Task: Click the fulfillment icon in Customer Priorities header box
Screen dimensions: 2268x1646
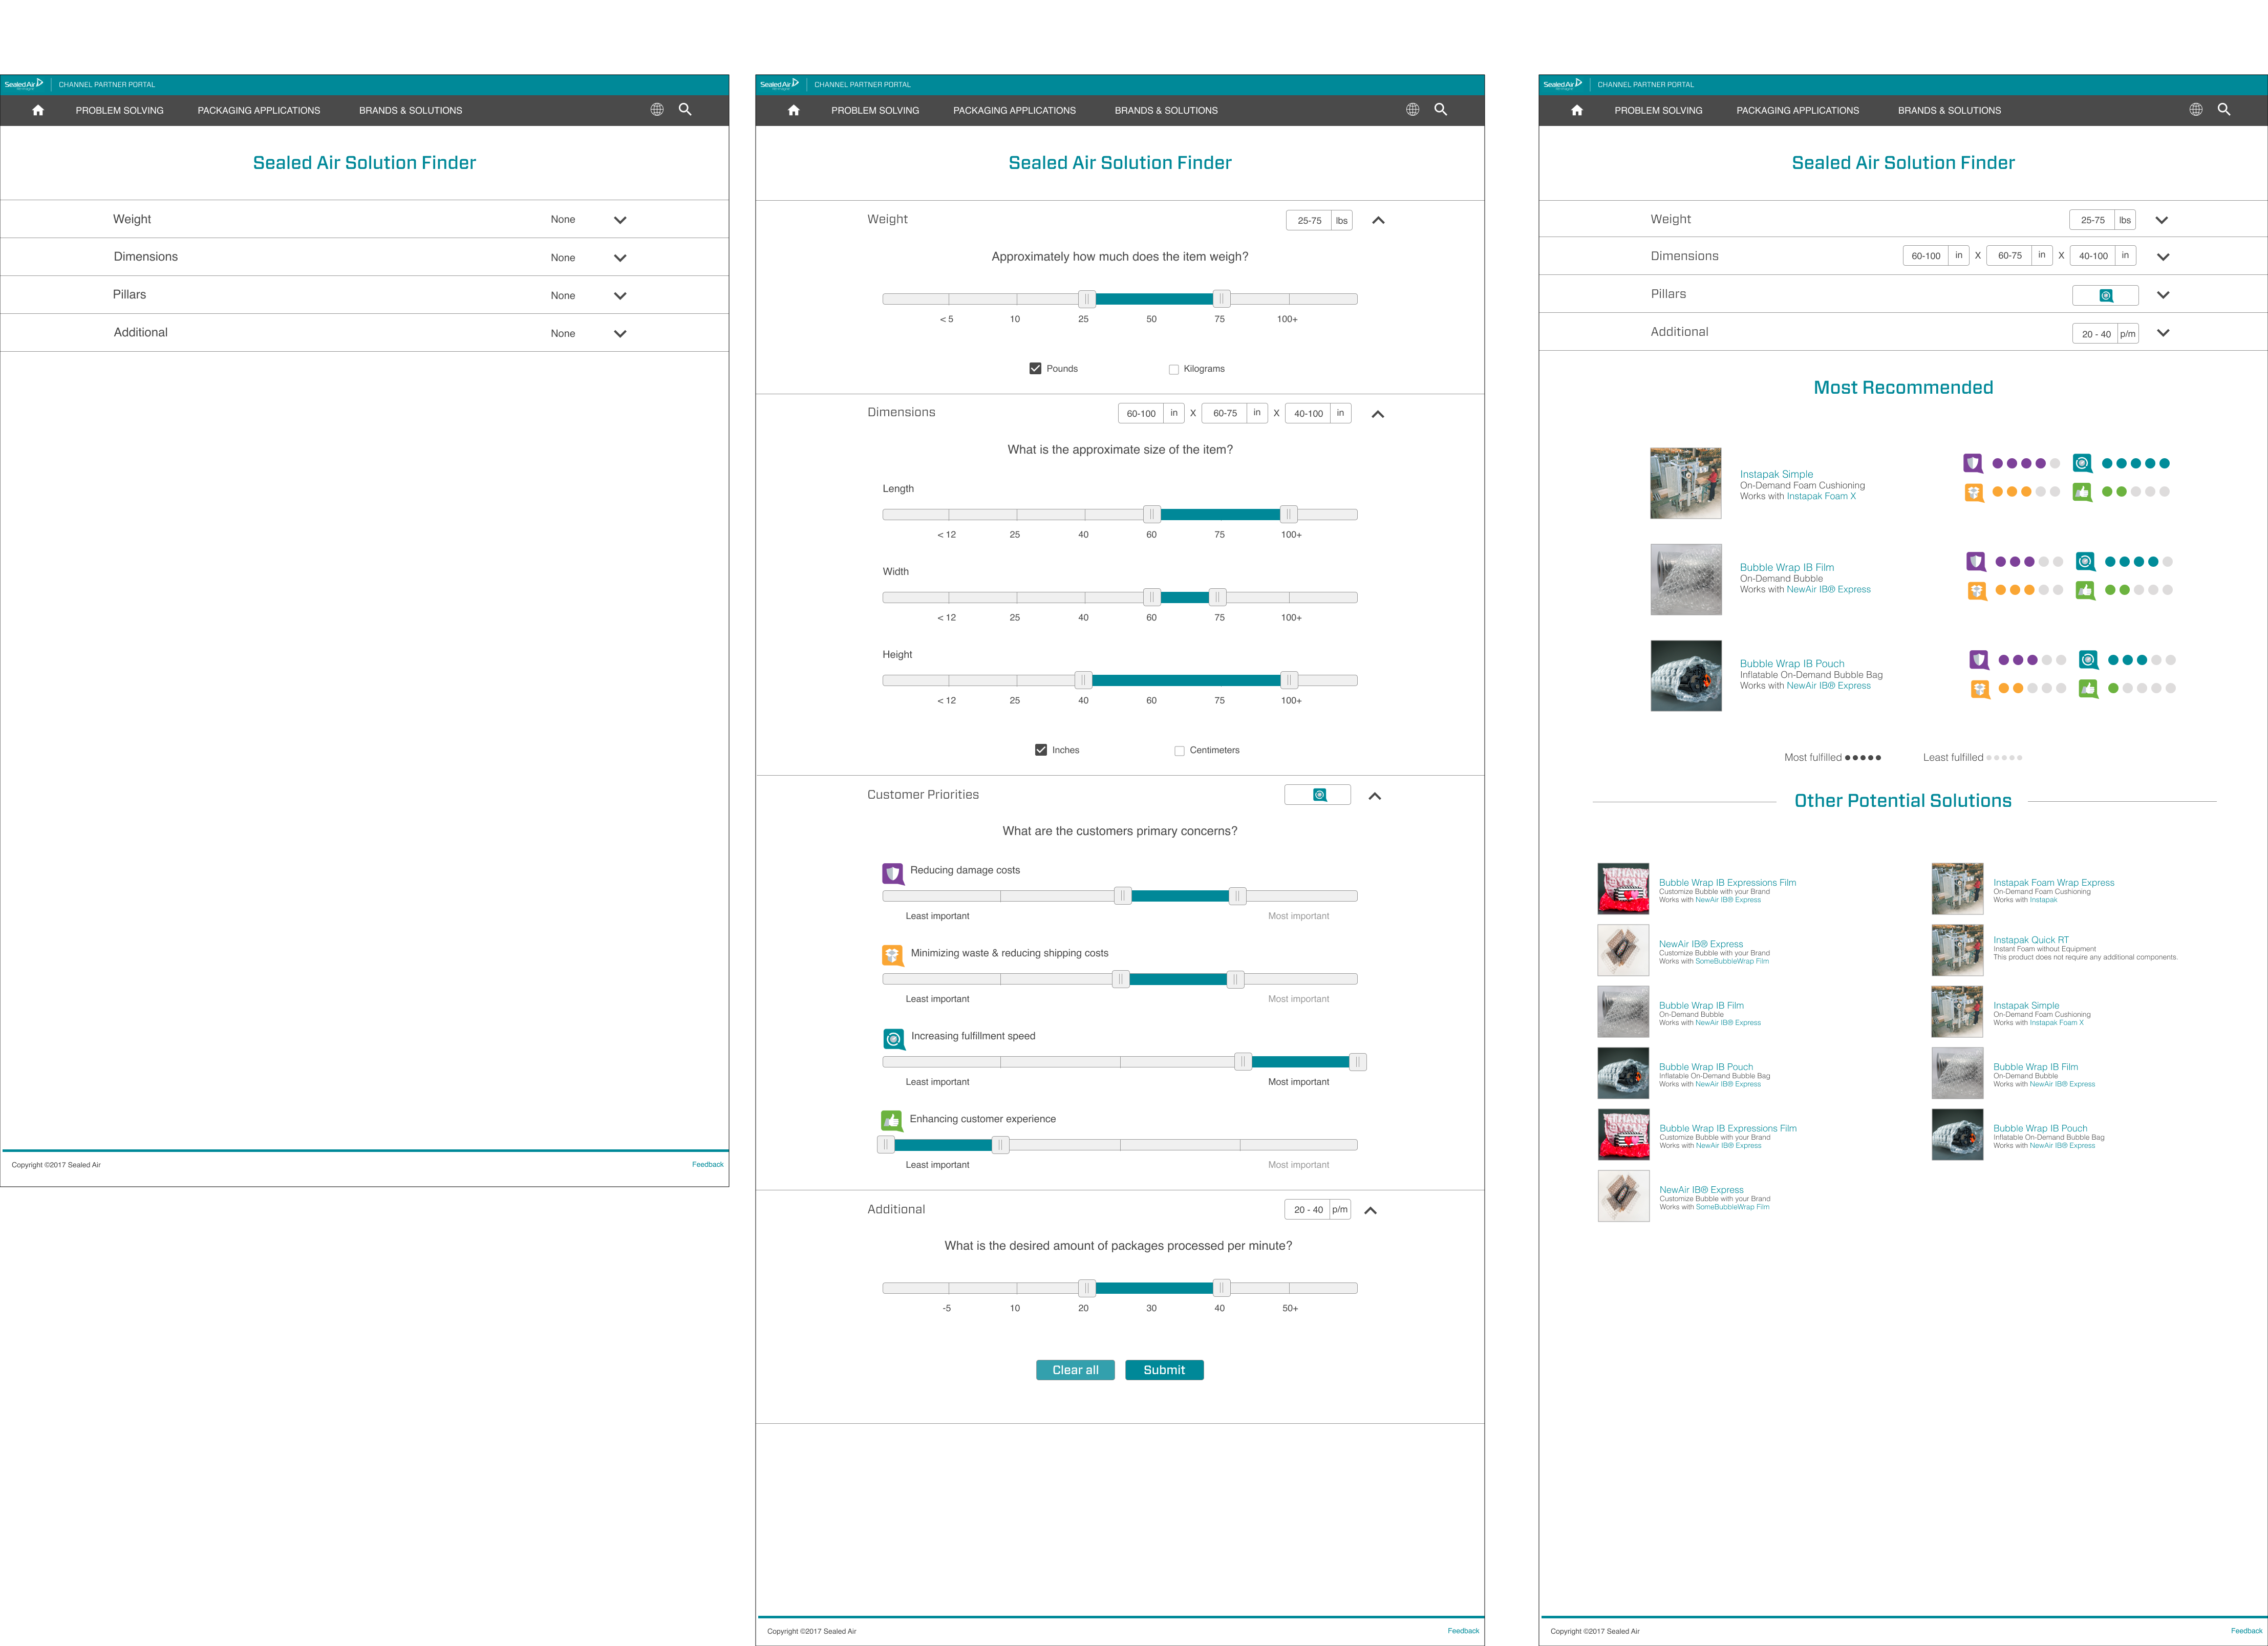Action: coord(1319,795)
